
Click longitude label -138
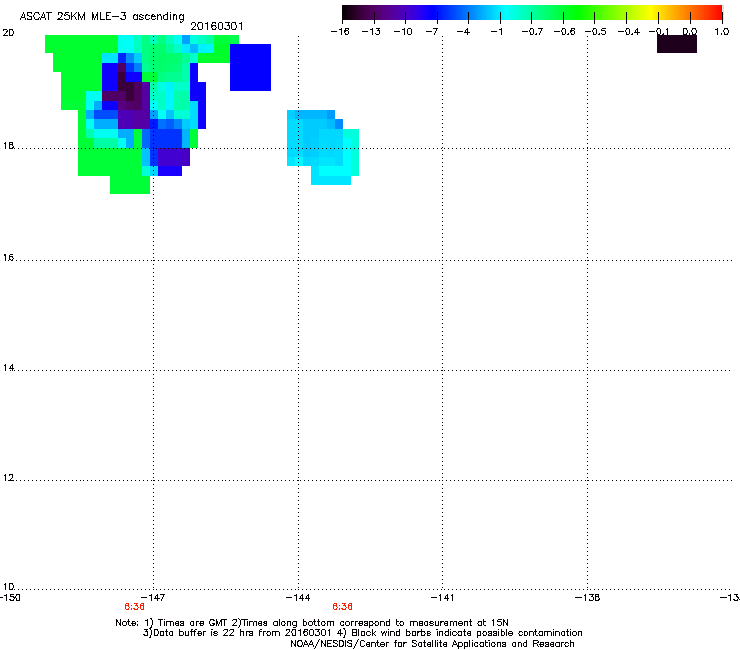587,598
